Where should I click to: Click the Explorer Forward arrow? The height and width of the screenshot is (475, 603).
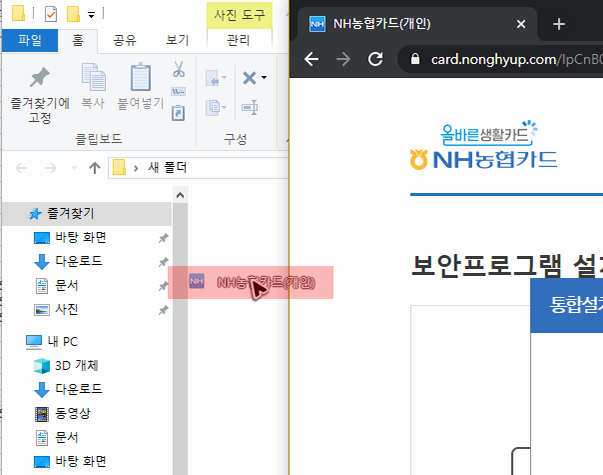click(x=50, y=168)
